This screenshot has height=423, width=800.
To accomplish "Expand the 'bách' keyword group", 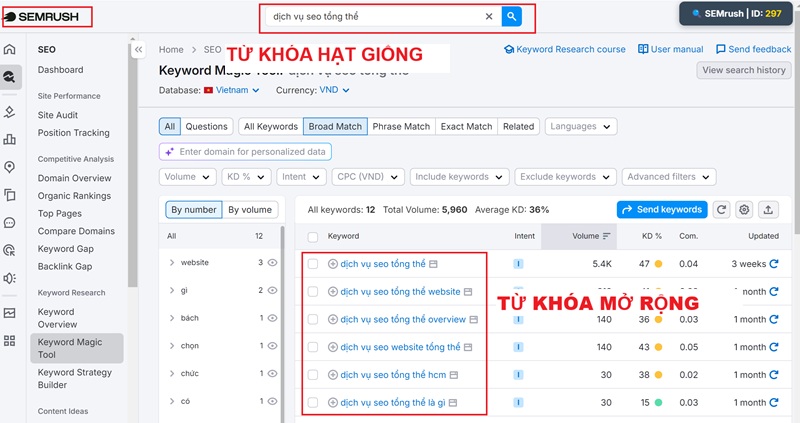I will pyautogui.click(x=172, y=318).
